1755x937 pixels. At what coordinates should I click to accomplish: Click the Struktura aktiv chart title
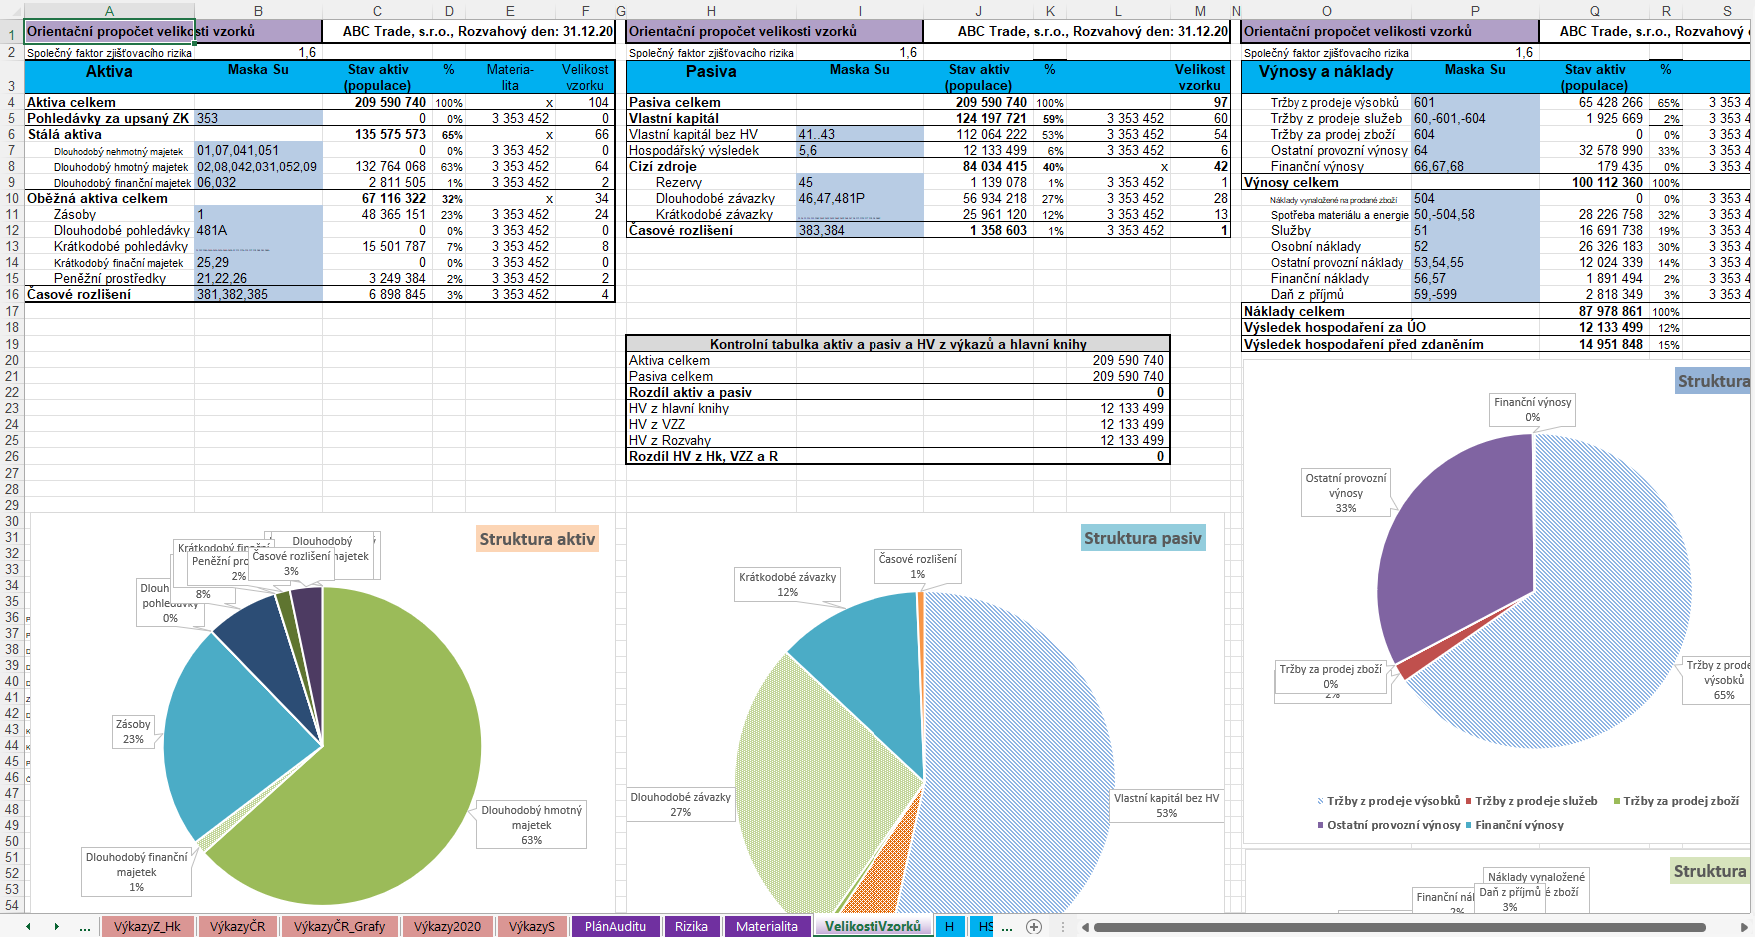click(x=537, y=539)
